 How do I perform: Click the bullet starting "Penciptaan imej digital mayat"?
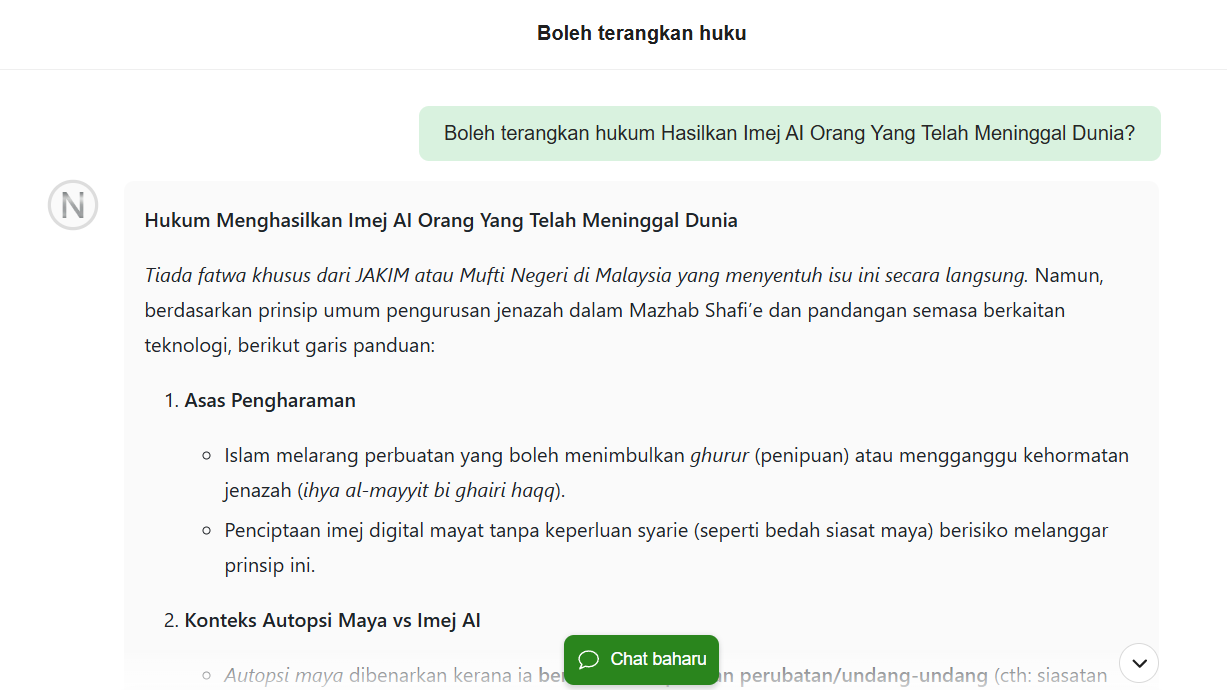666,548
